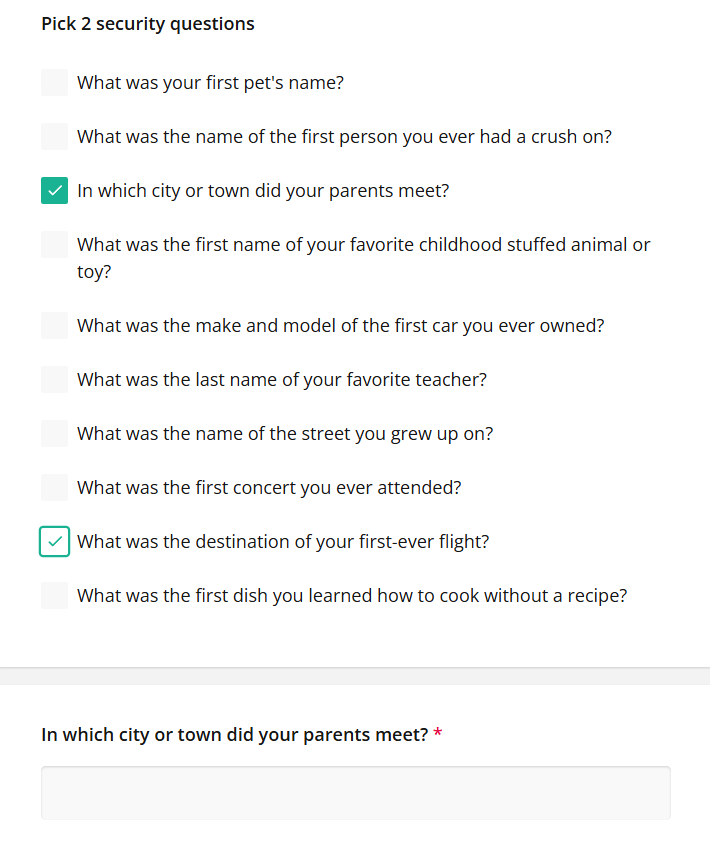Tick the street you grew up on checkbox
The image size is (710, 858).
tap(54, 433)
